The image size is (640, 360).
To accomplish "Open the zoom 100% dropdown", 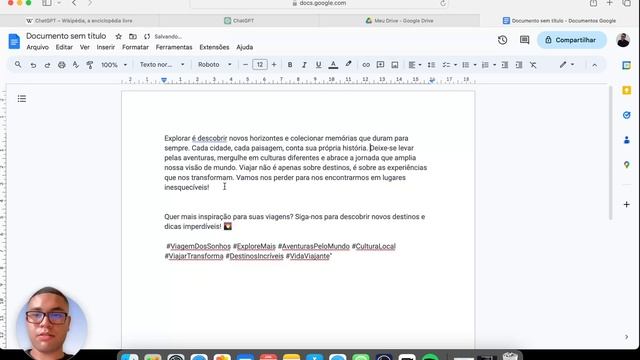I will 114,65.
